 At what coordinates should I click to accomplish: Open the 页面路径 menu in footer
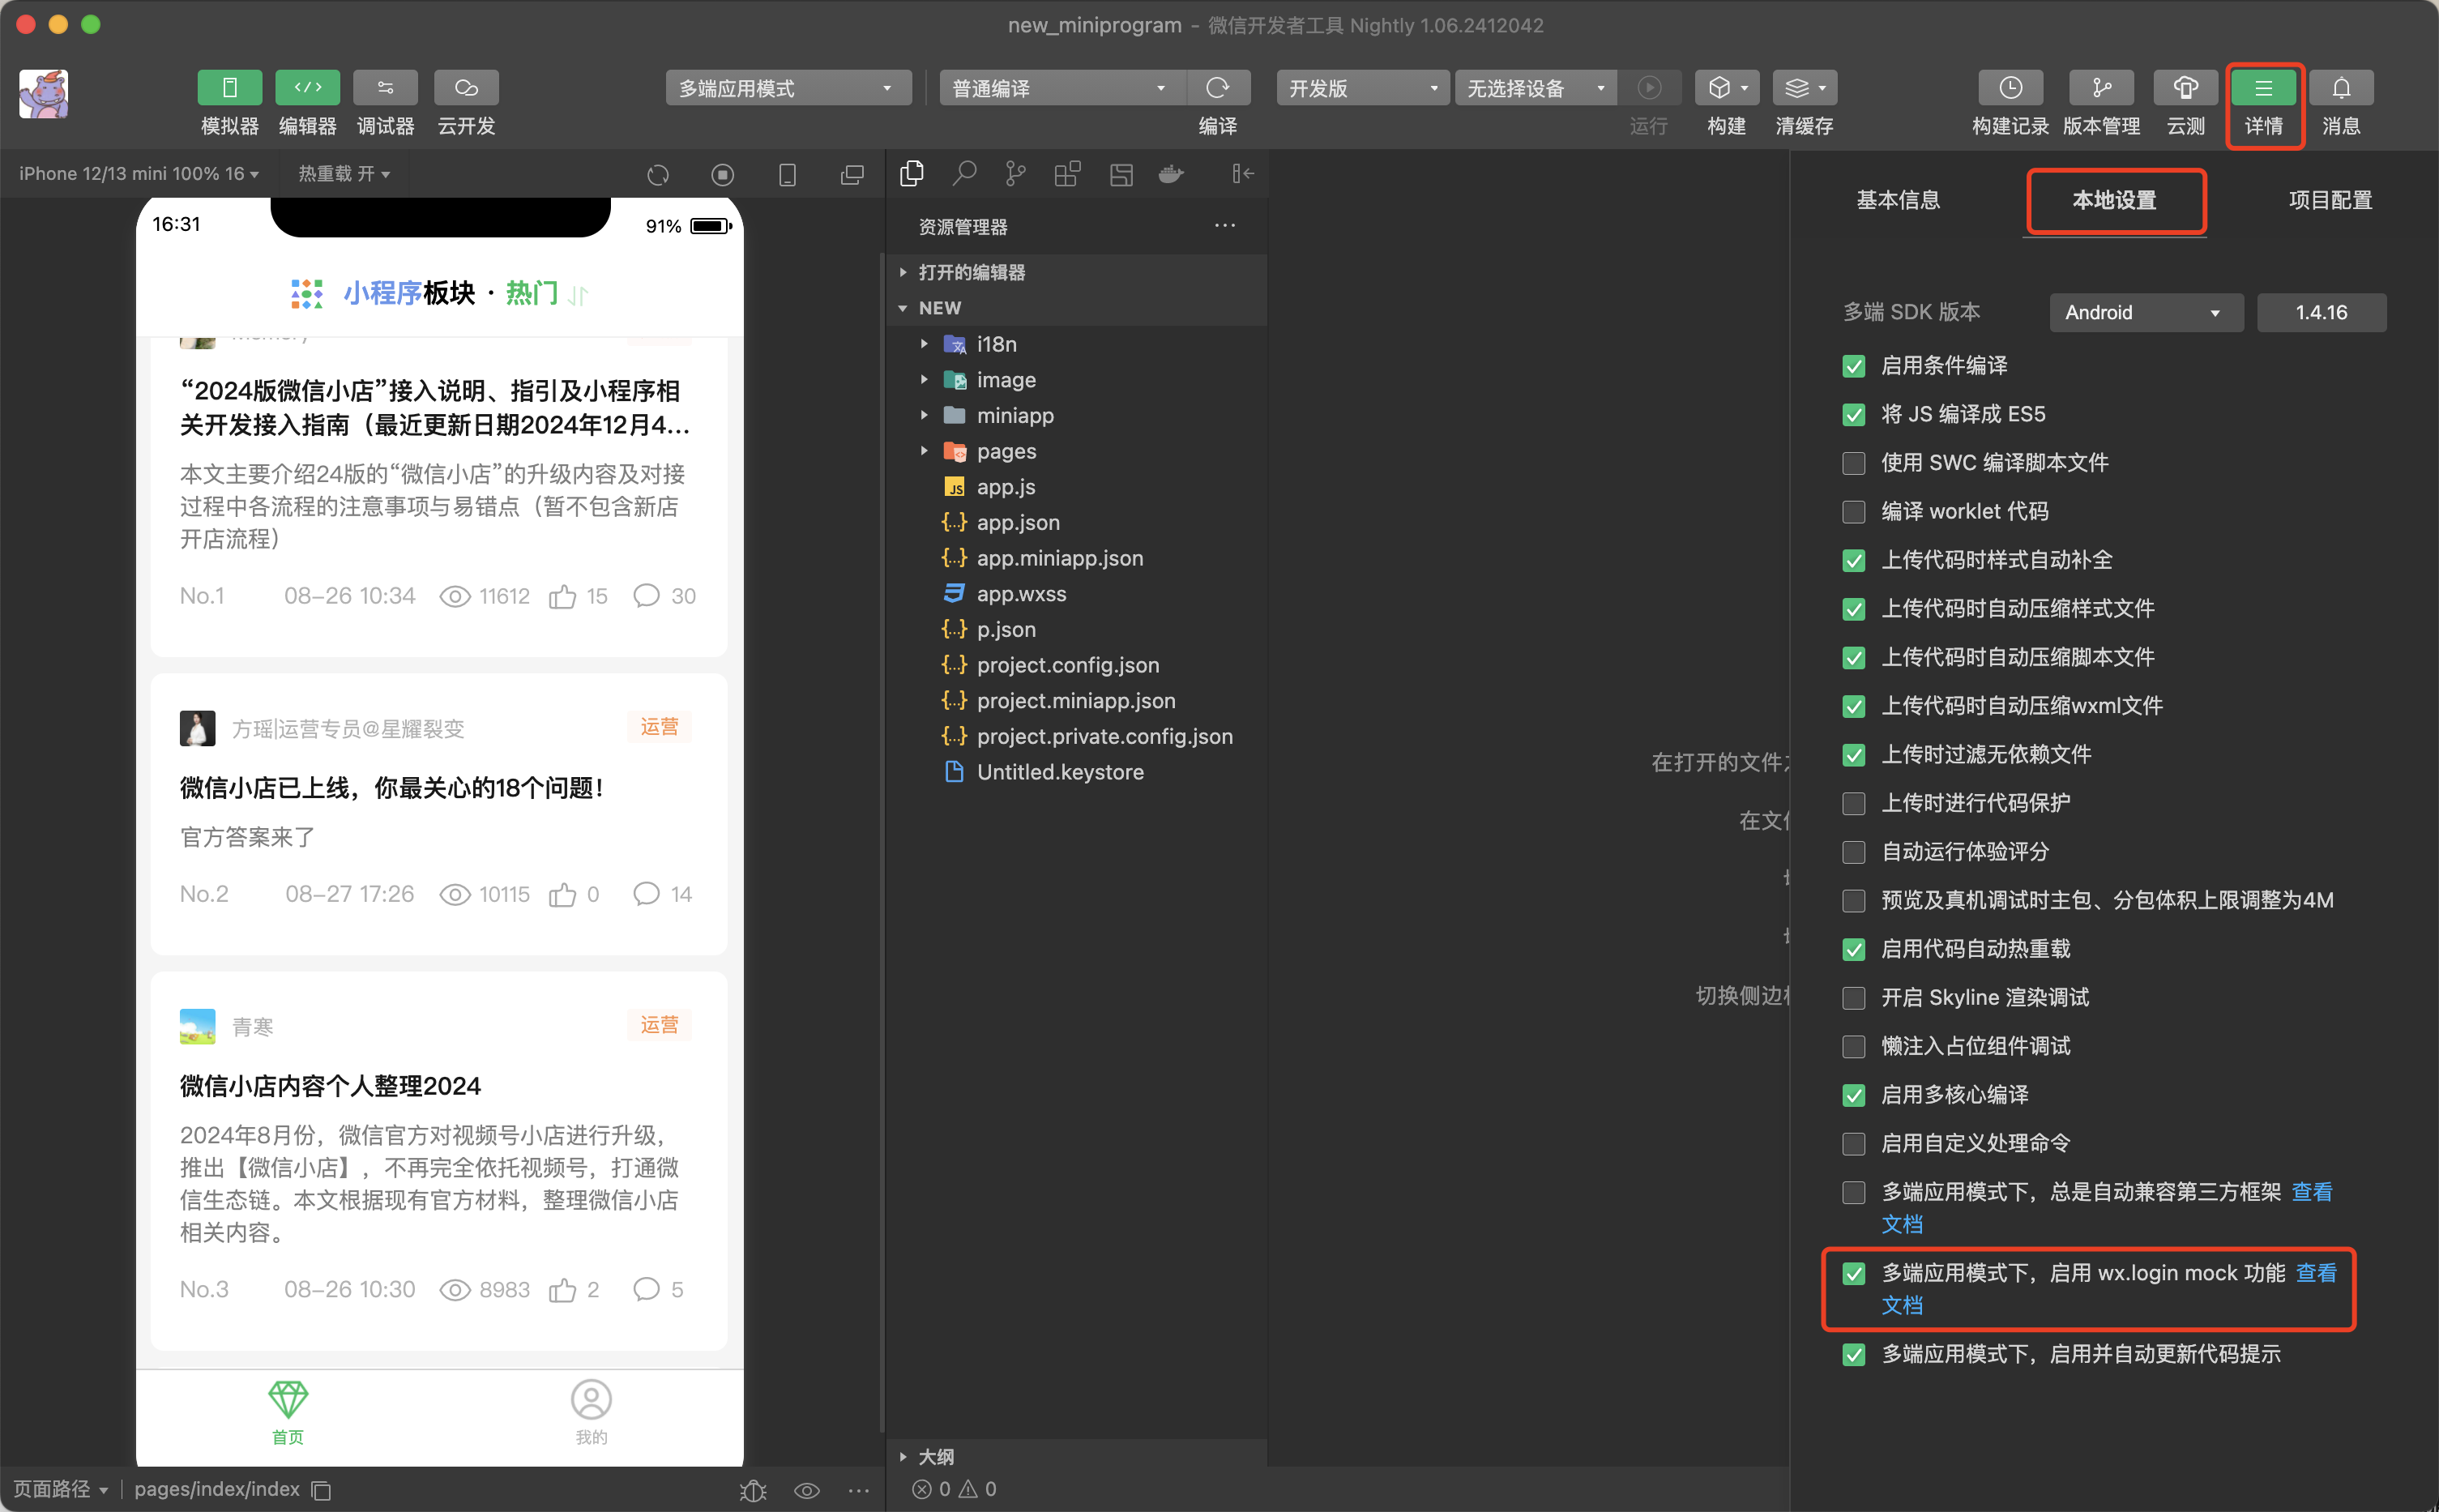point(60,1490)
